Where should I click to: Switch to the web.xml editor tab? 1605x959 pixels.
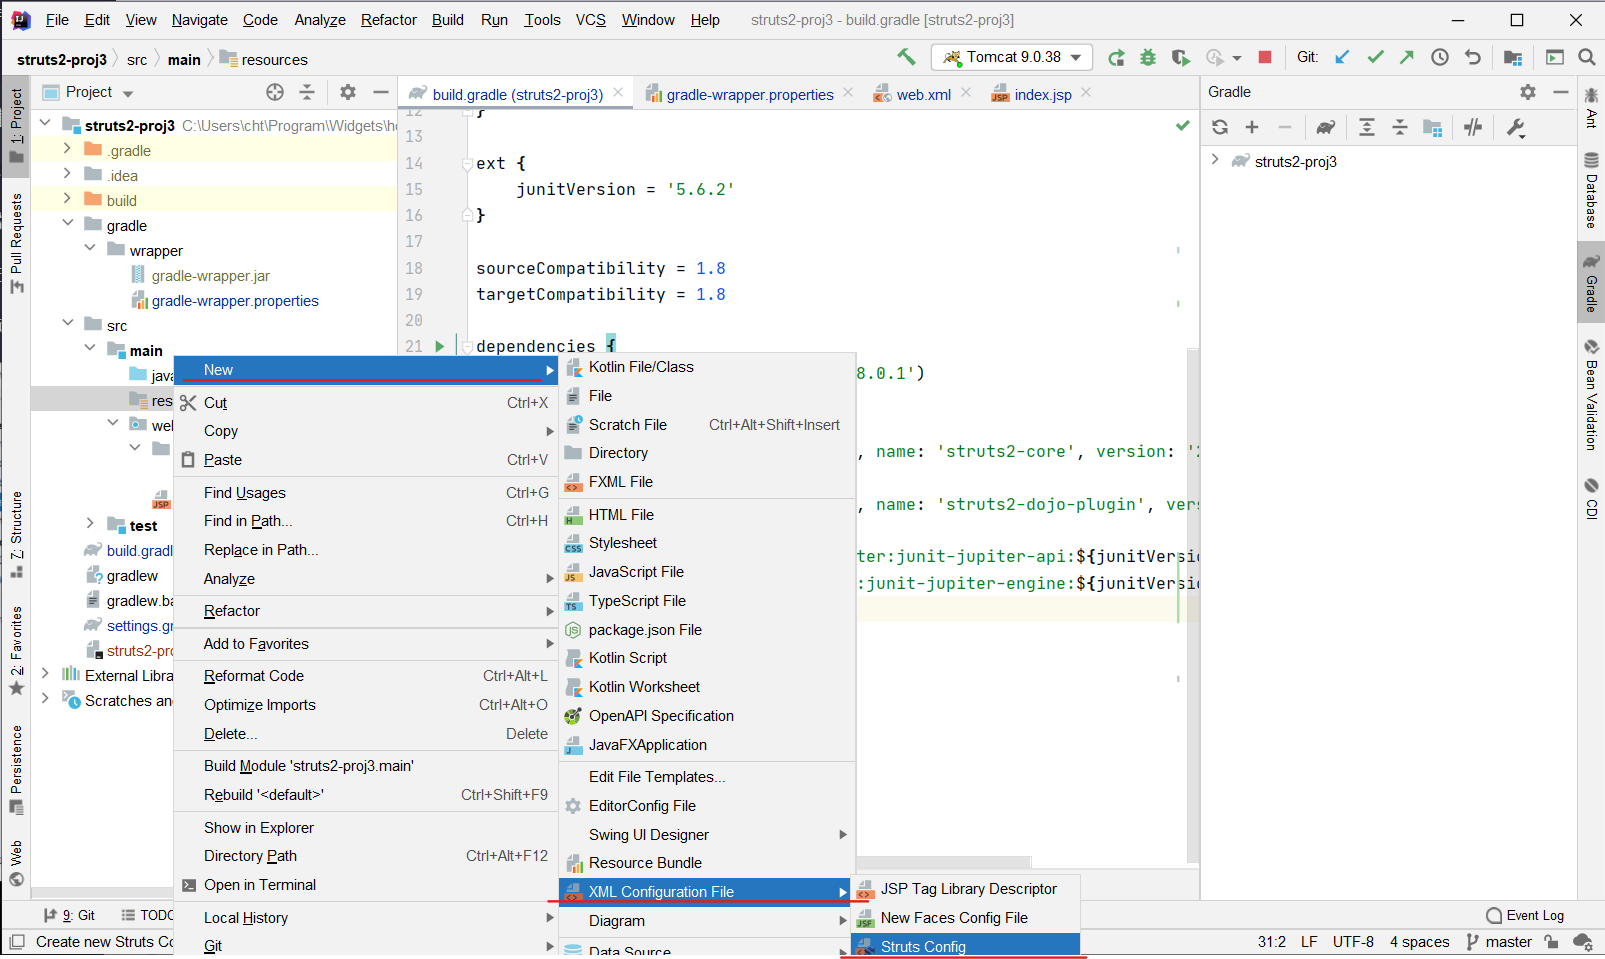[923, 94]
